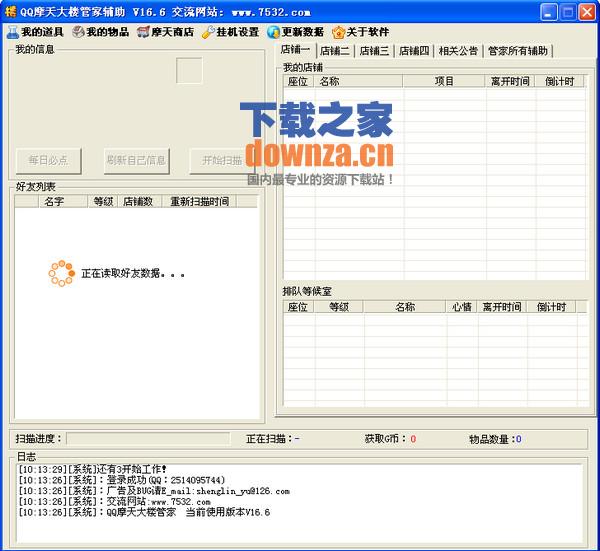Viewport: 600px width, 551px height.
Task: Click log line 还有3开始工作
Action: coord(93,469)
